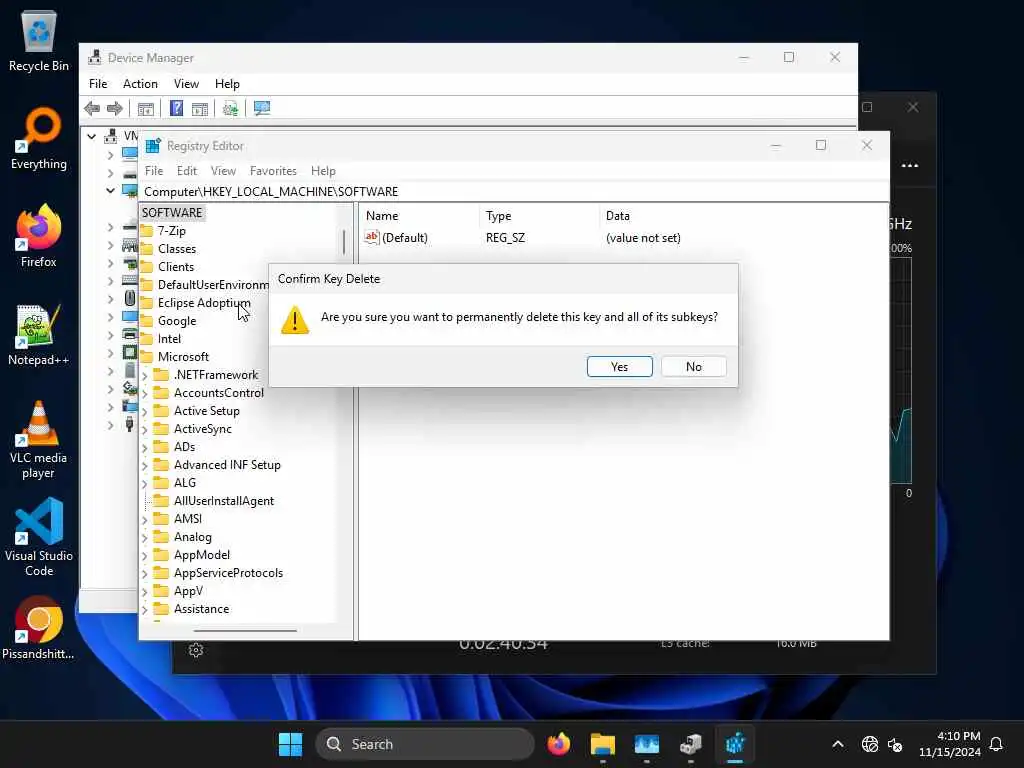The height and width of the screenshot is (768, 1024).
Task: Click the Windows Start button
Action: [290, 744]
